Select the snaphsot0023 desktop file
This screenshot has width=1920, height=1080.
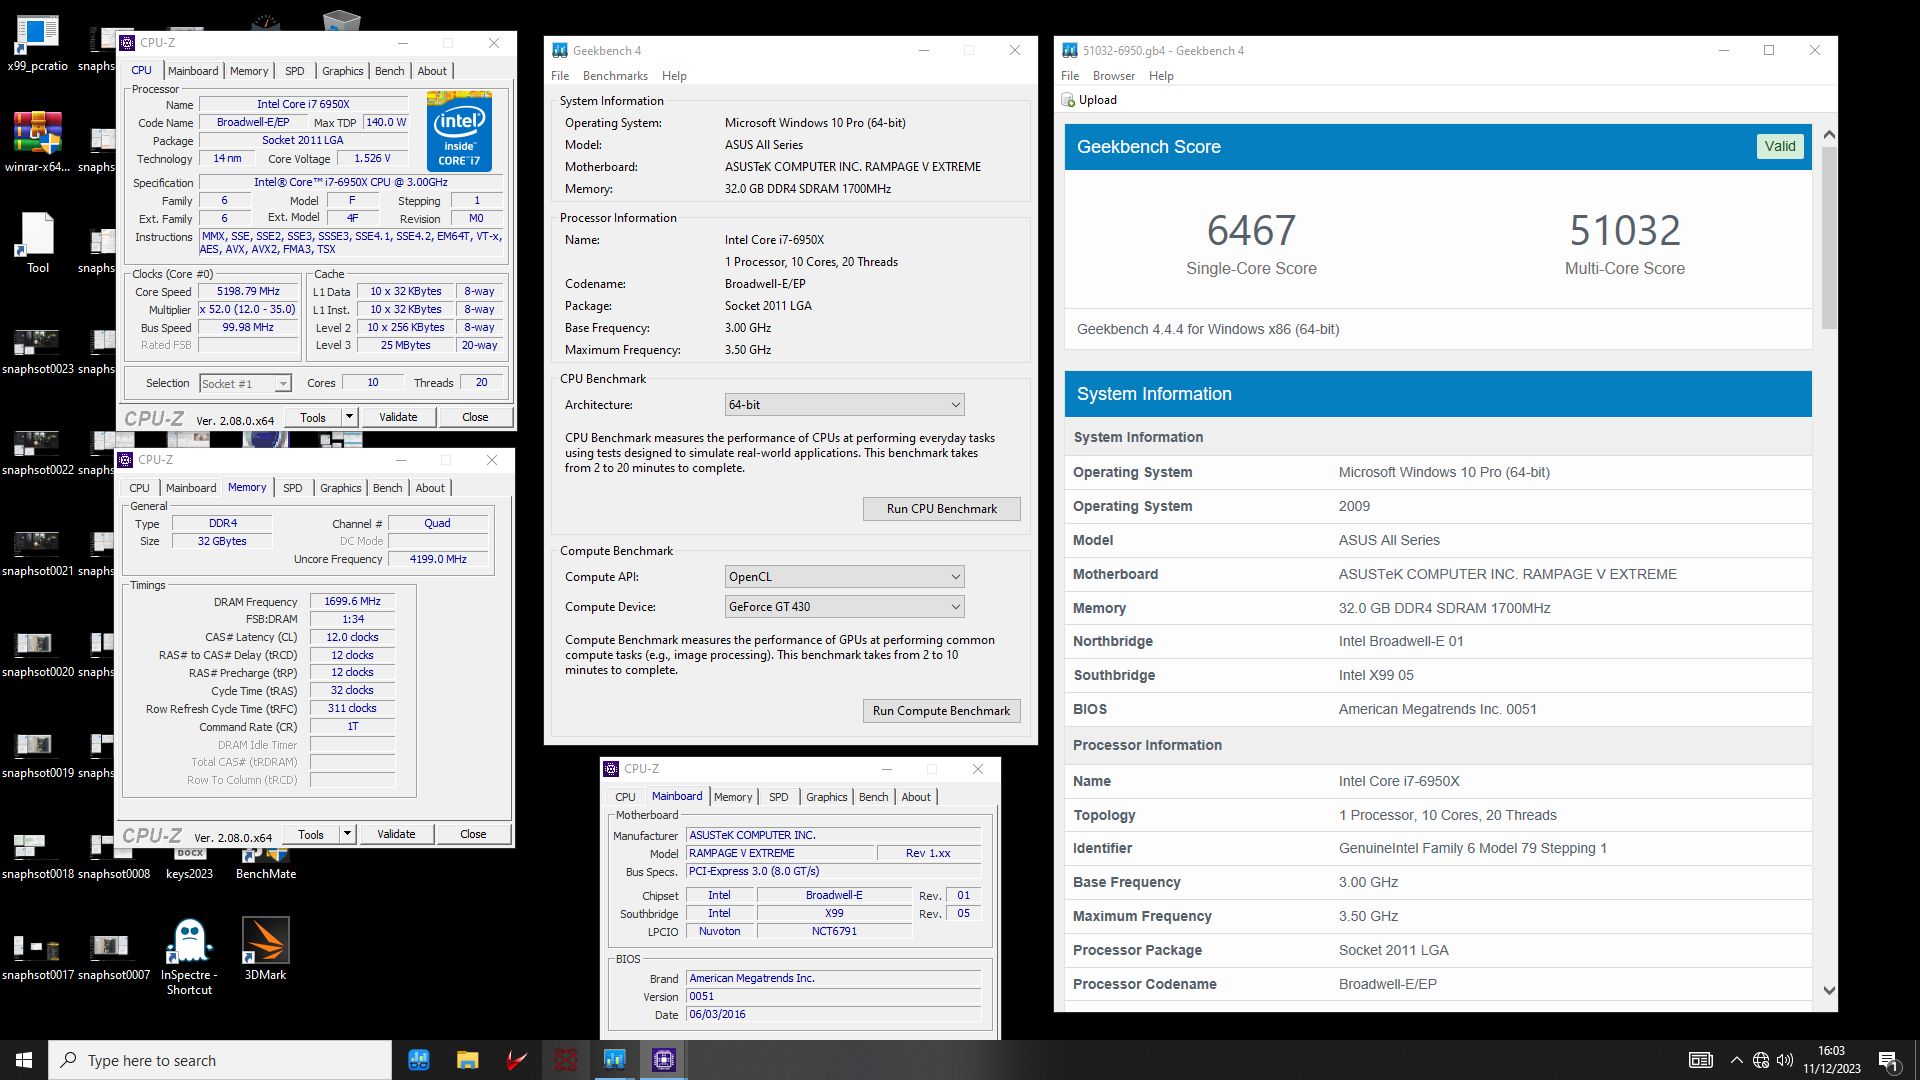pos(37,351)
